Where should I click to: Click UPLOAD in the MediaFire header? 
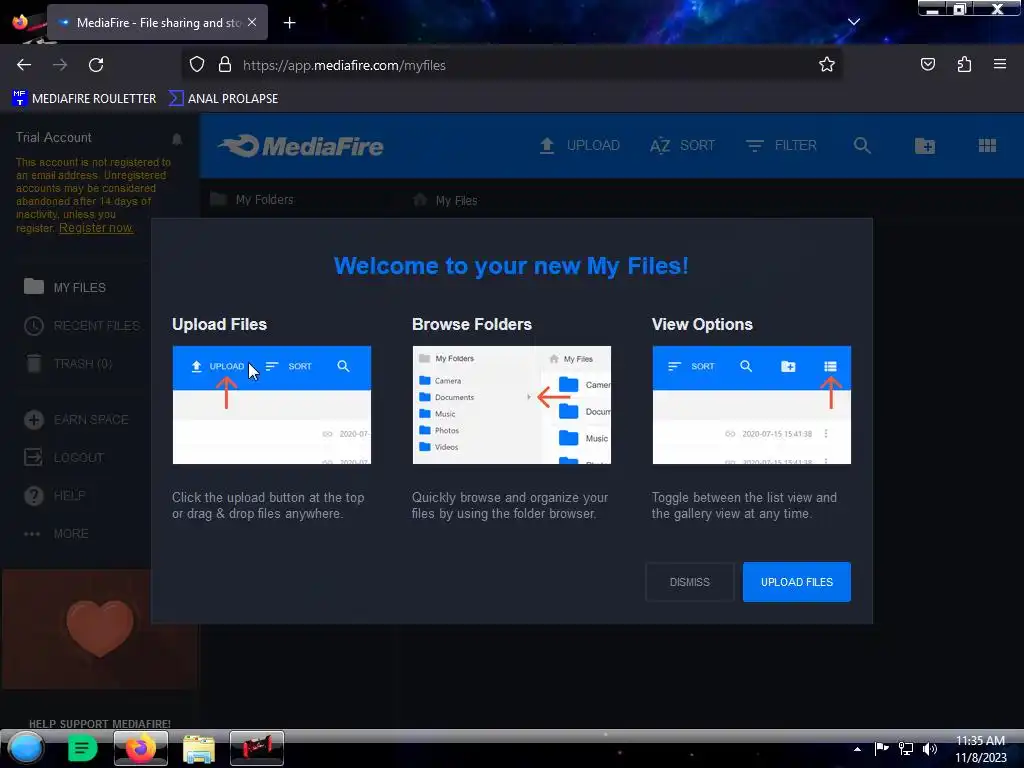point(579,145)
